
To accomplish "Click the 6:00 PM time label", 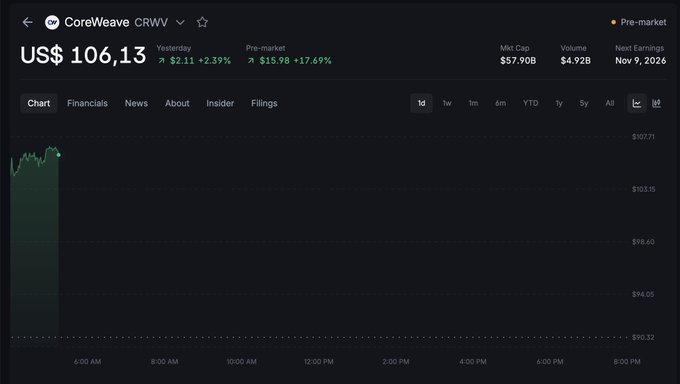I will 550,361.
